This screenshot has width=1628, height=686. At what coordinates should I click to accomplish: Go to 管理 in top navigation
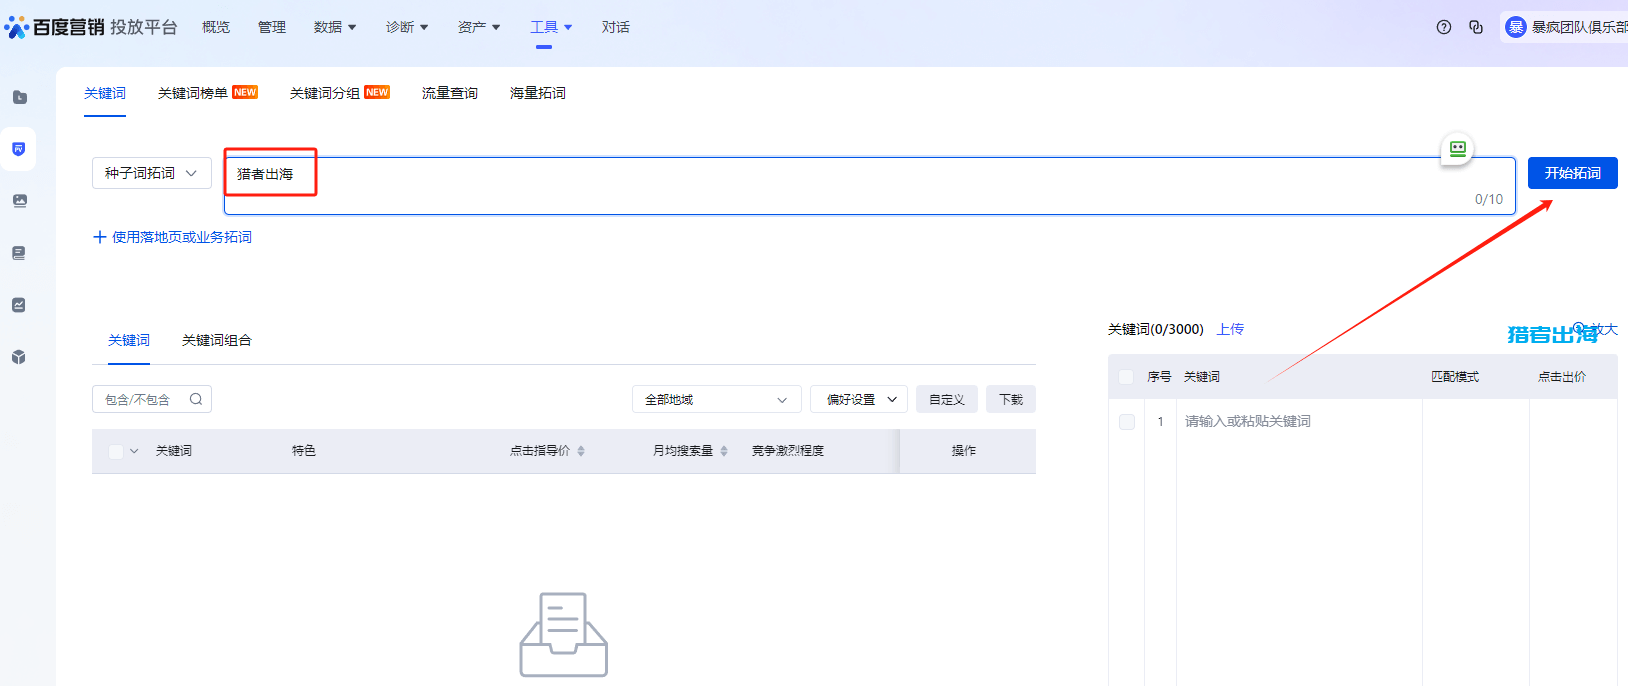(272, 27)
